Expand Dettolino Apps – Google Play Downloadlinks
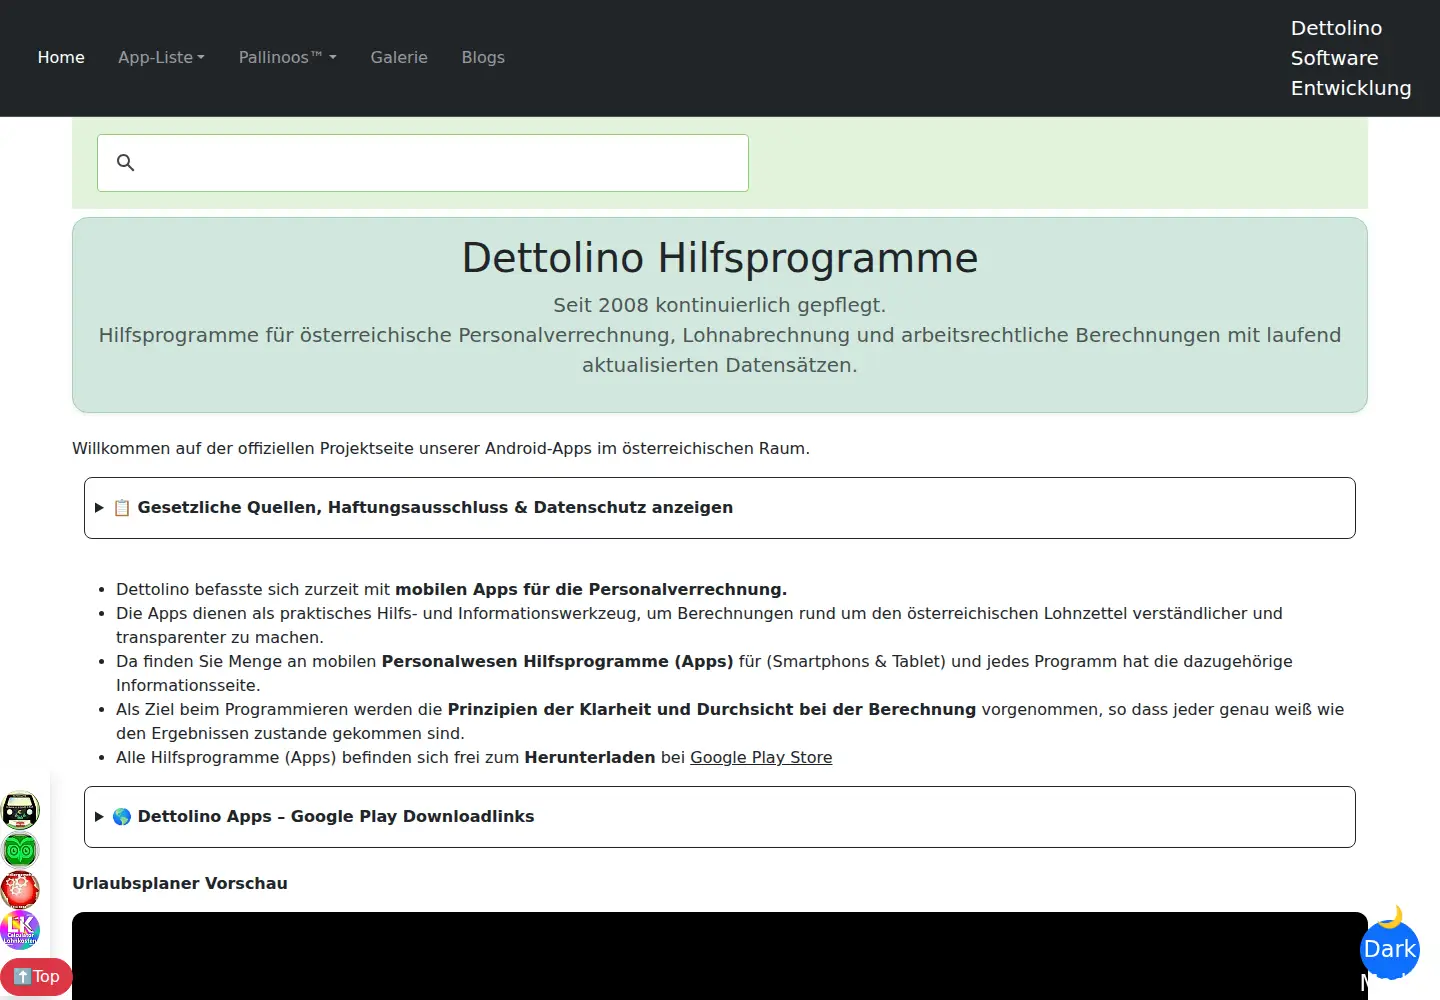This screenshot has width=1440, height=1000. (720, 817)
